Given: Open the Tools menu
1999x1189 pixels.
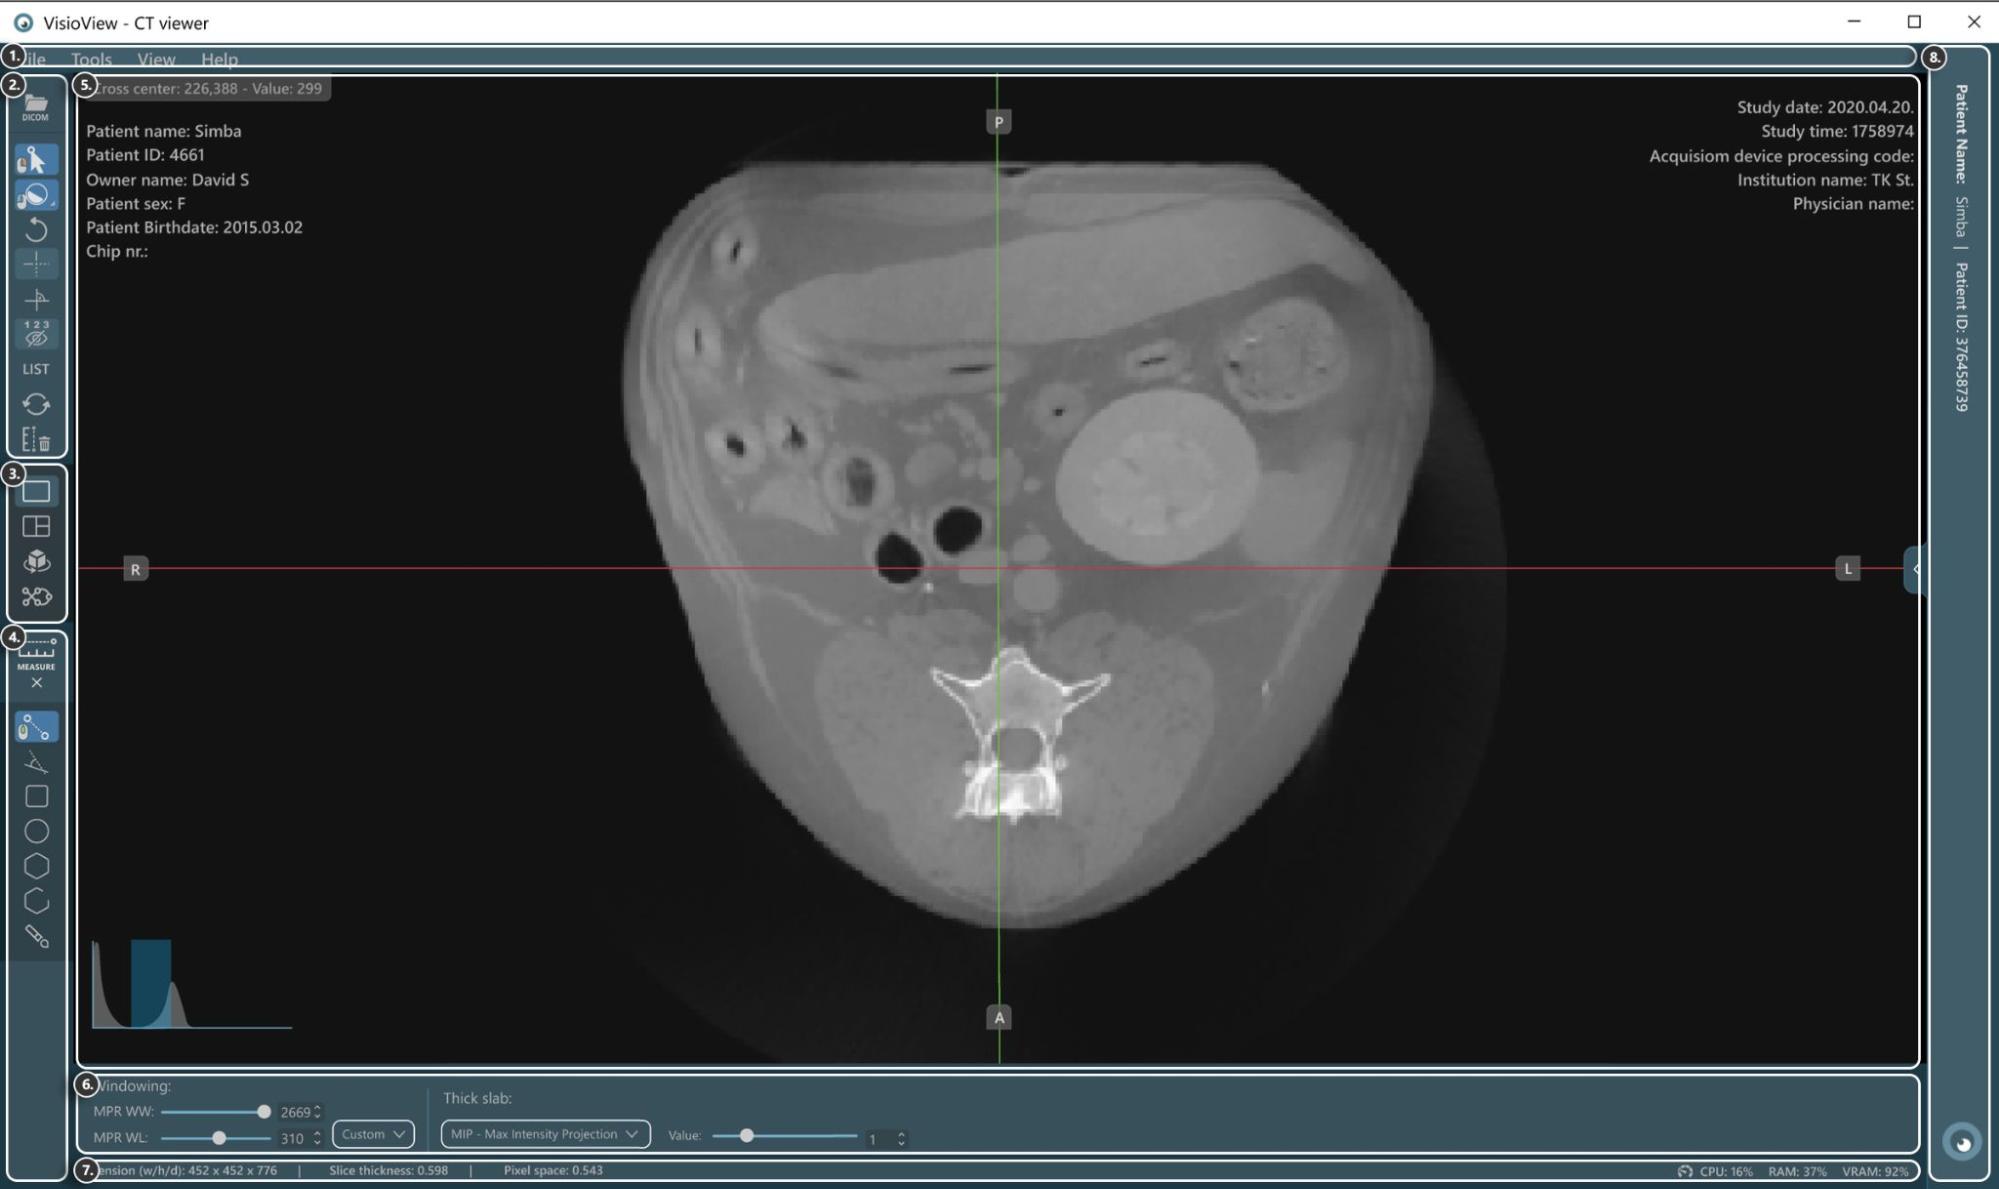Looking at the screenshot, I should (x=91, y=59).
